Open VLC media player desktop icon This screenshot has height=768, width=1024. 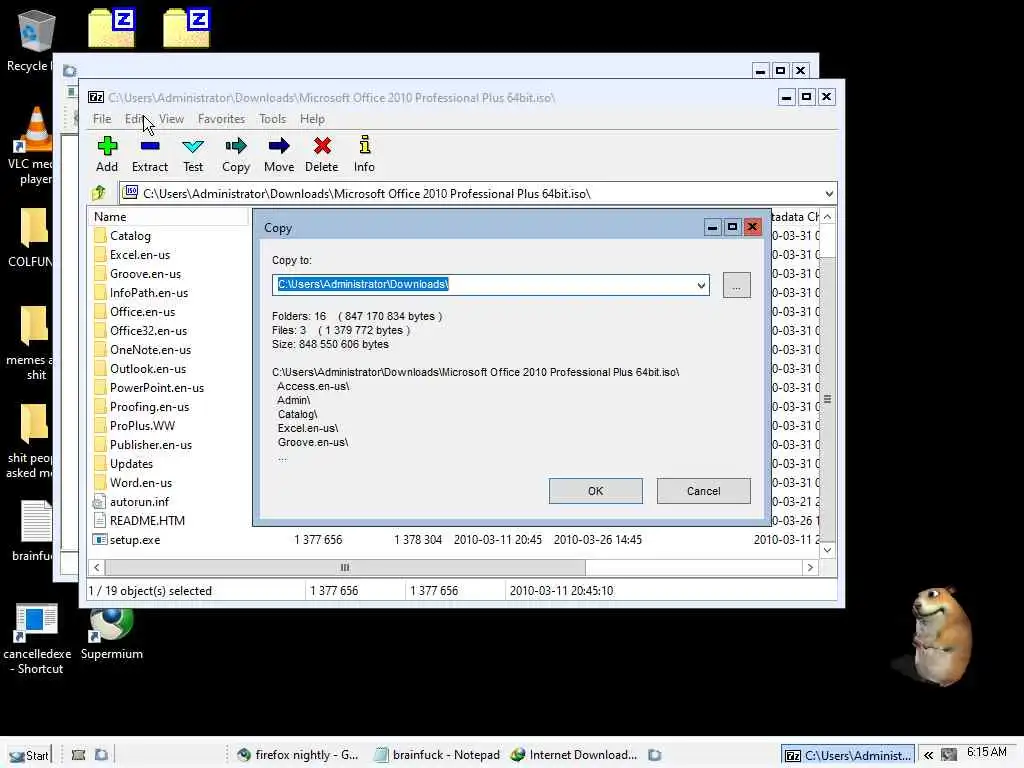pyautogui.click(x=35, y=129)
